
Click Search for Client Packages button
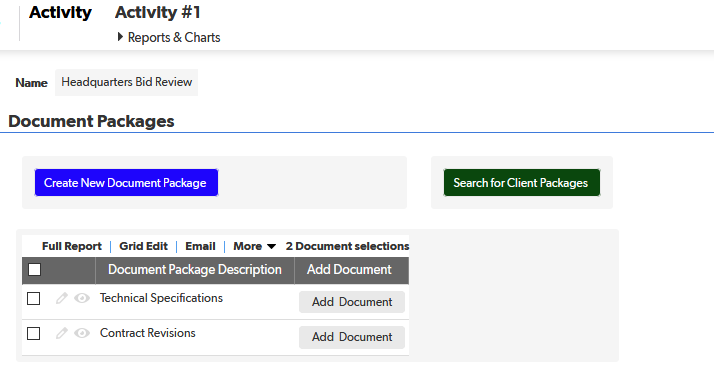[522, 183]
